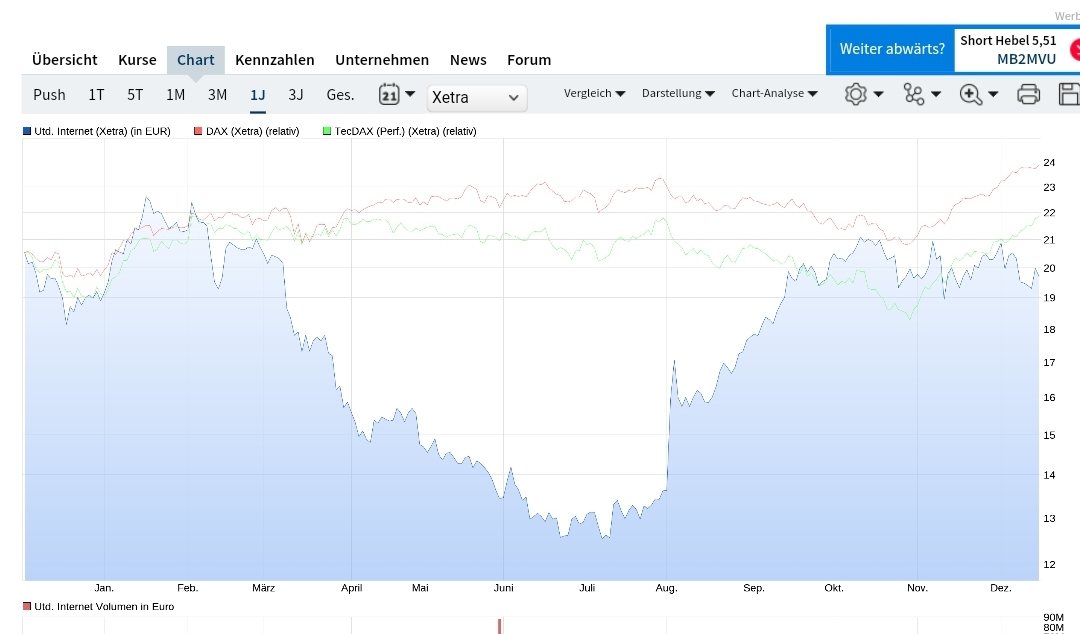Expand the Chart-Analyse menu
Image resolution: width=1080 pixels, height=634 pixels.
pyautogui.click(x=774, y=93)
